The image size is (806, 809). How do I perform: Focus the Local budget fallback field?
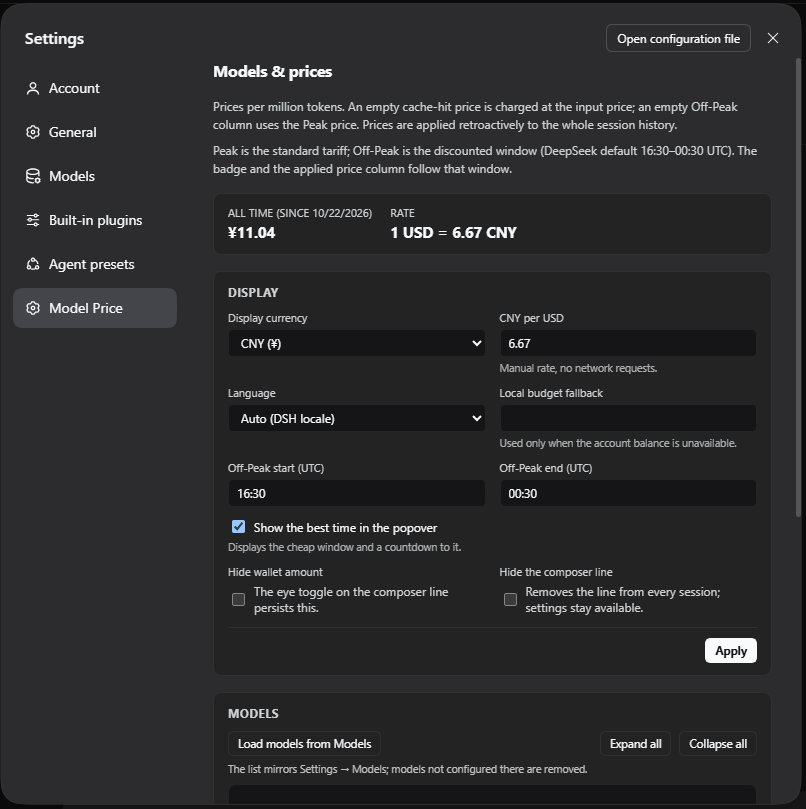pyautogui.click(x=628, y=418)
